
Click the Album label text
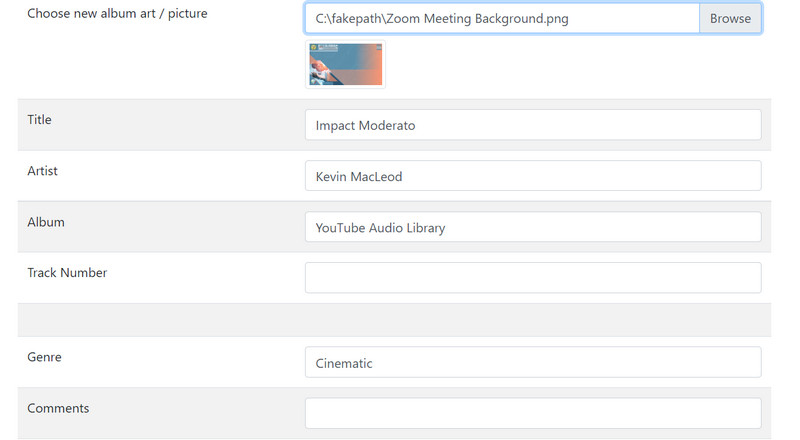coord(46,222)
